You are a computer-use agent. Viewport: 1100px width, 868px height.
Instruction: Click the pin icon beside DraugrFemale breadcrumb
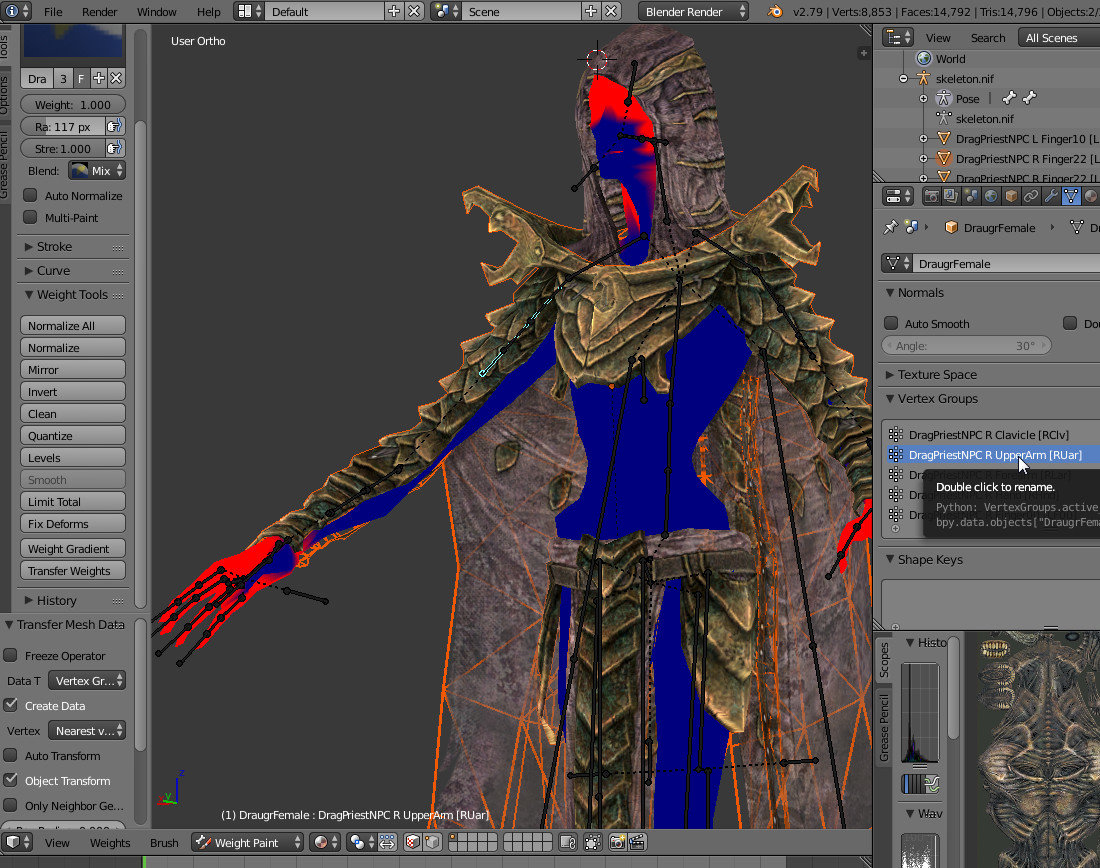[890, 227]
